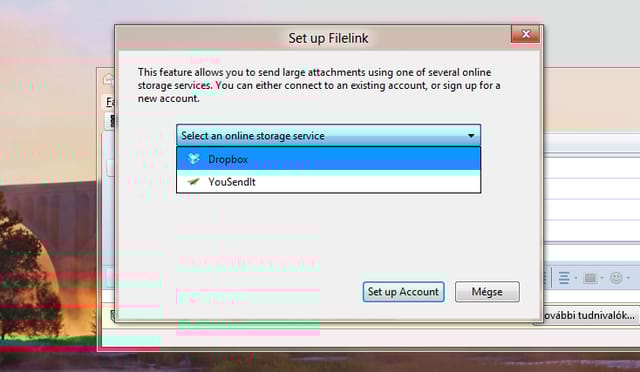Choose YouSendIt storage service
This screenshot has width=640, height=372.
(329, 182)
